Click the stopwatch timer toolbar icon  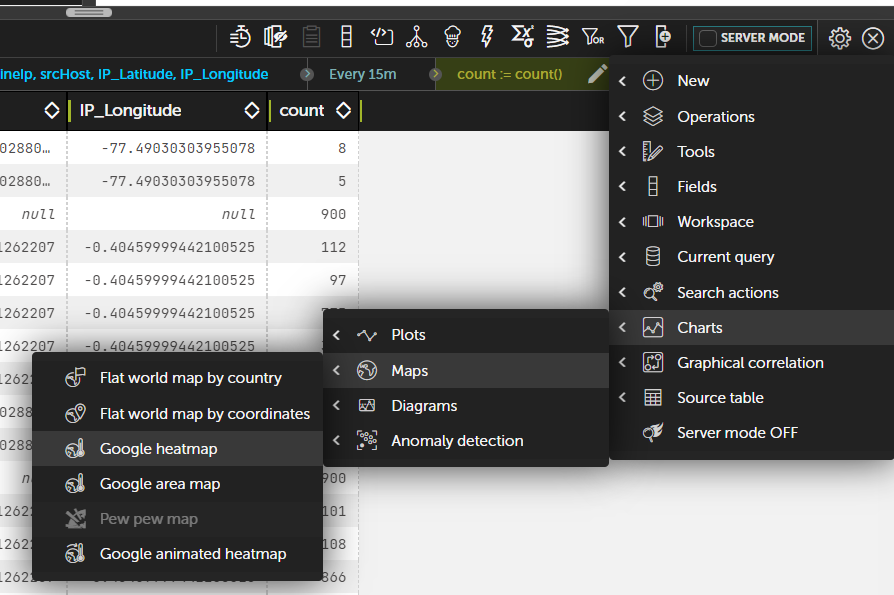(x=241, y=37)
